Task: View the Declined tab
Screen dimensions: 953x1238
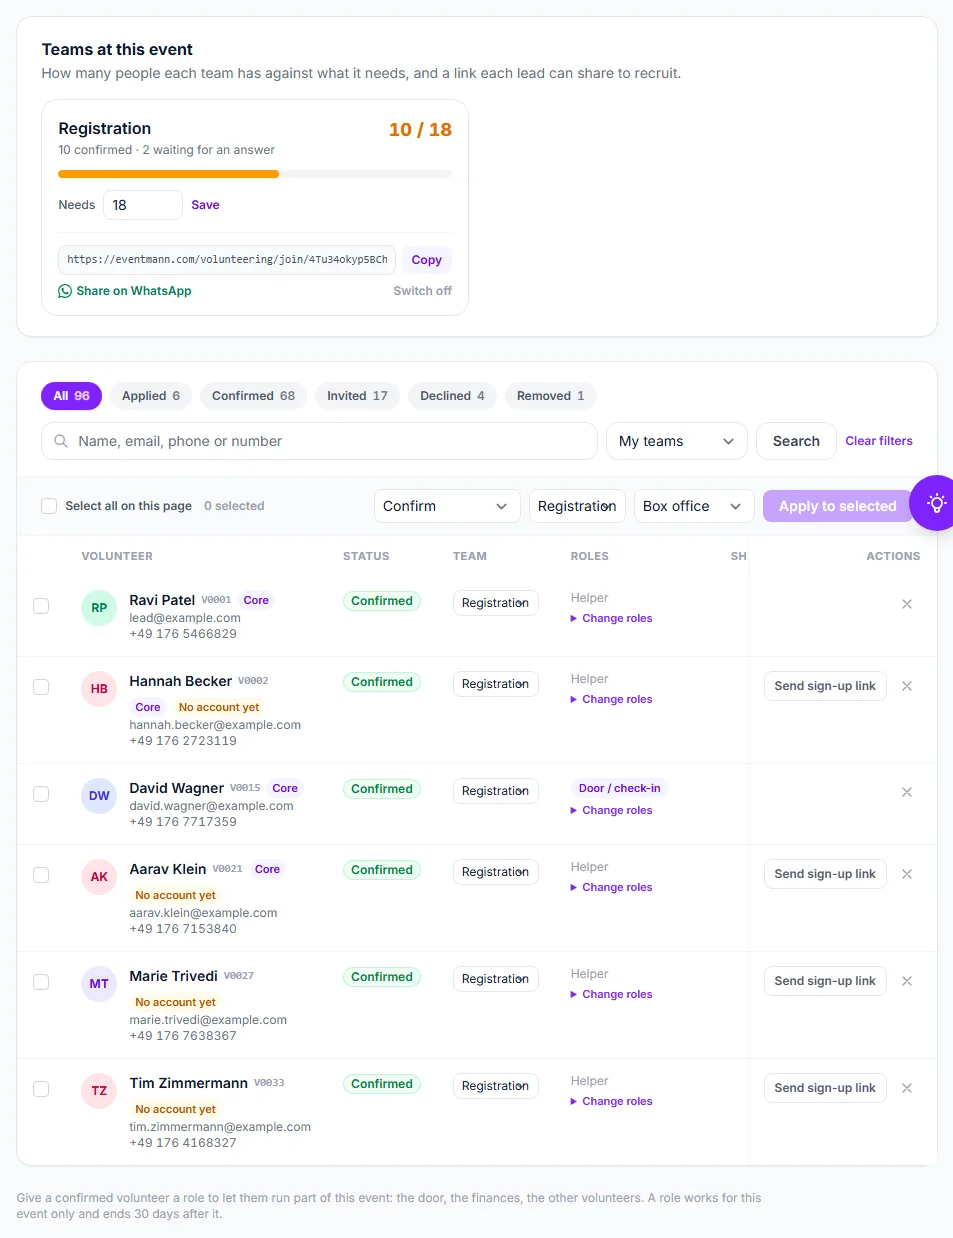Action: point(452,396)
